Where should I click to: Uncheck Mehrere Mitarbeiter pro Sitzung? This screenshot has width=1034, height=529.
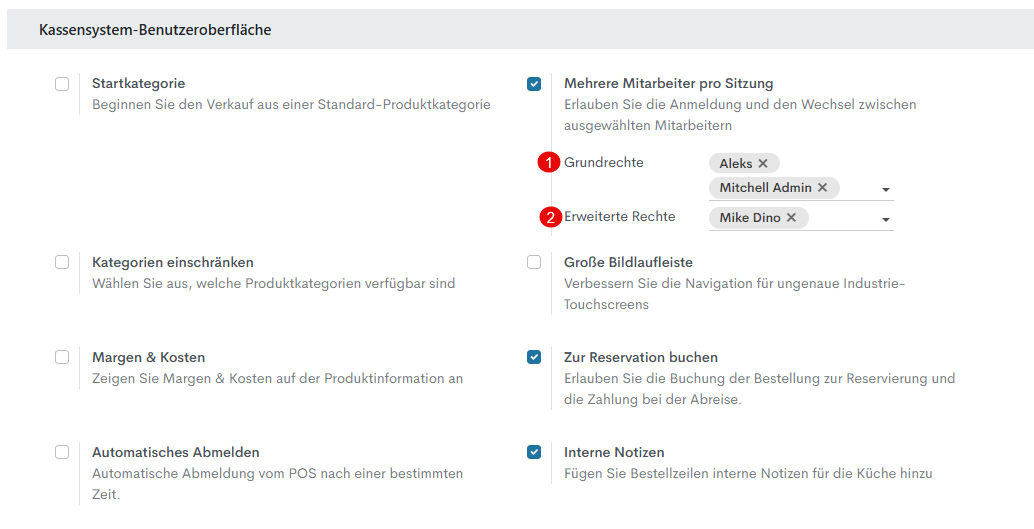point(534,84)
